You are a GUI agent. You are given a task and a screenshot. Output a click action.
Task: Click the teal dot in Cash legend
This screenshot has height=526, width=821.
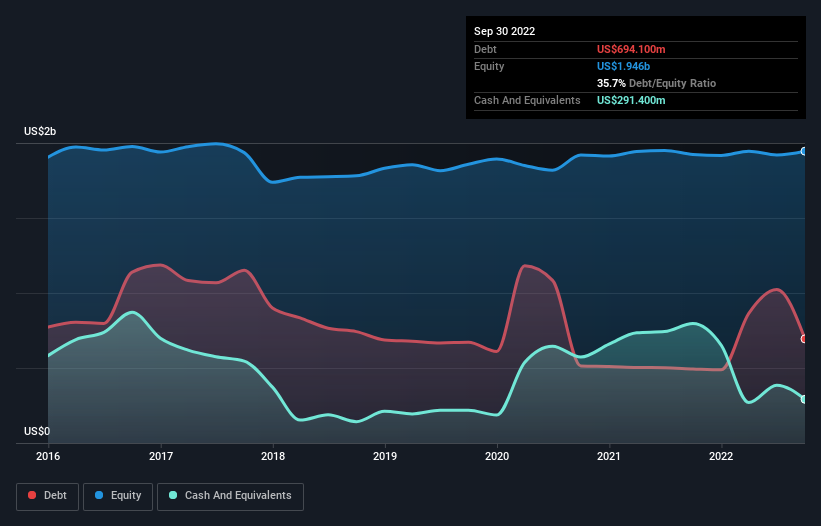tap(173, 495)
